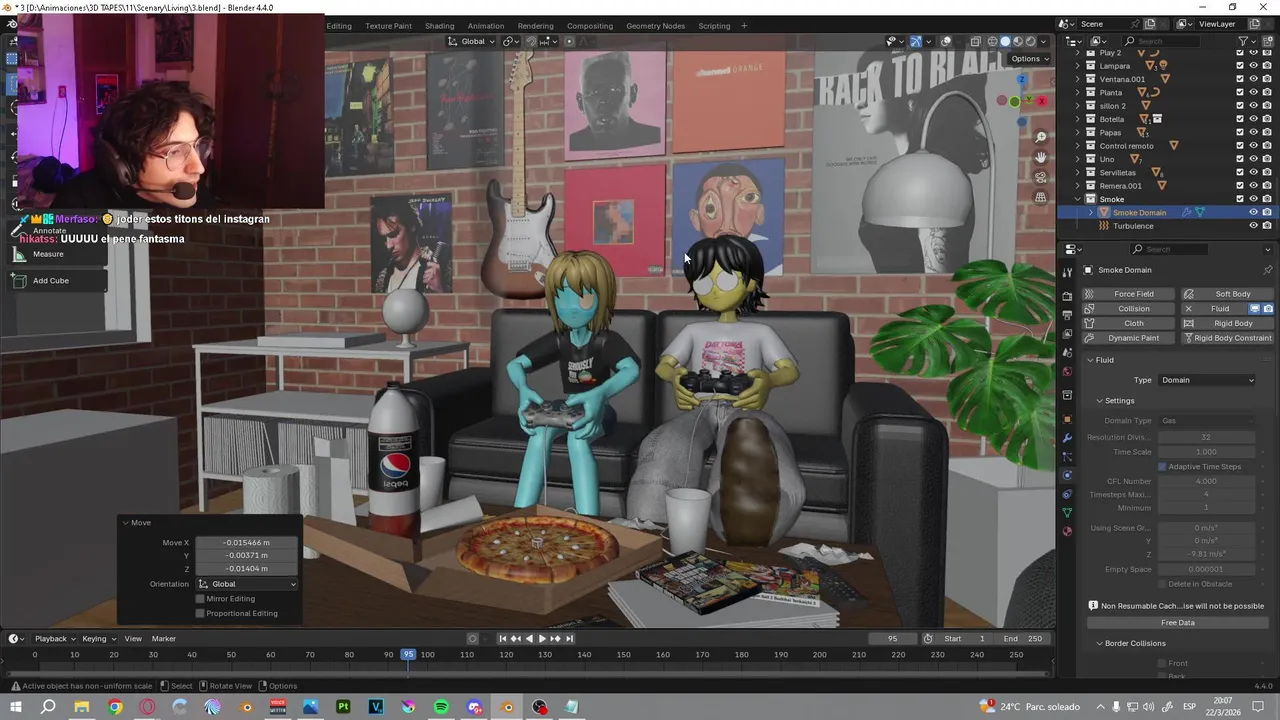Switch to the Shading workspace tab
The width and height of the screenshot is (1280, 720).
tap(439, 26)
